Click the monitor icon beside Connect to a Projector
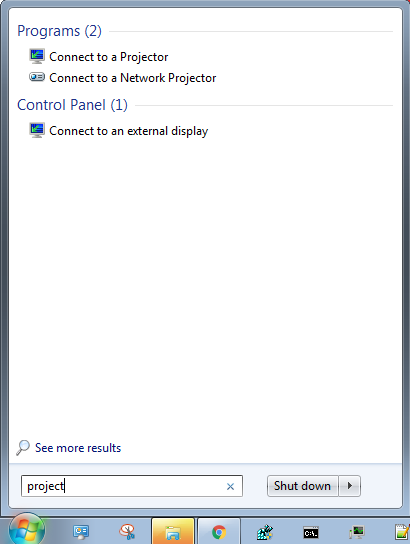This screenshot has width=410, height=544. [x=37, y=56]
